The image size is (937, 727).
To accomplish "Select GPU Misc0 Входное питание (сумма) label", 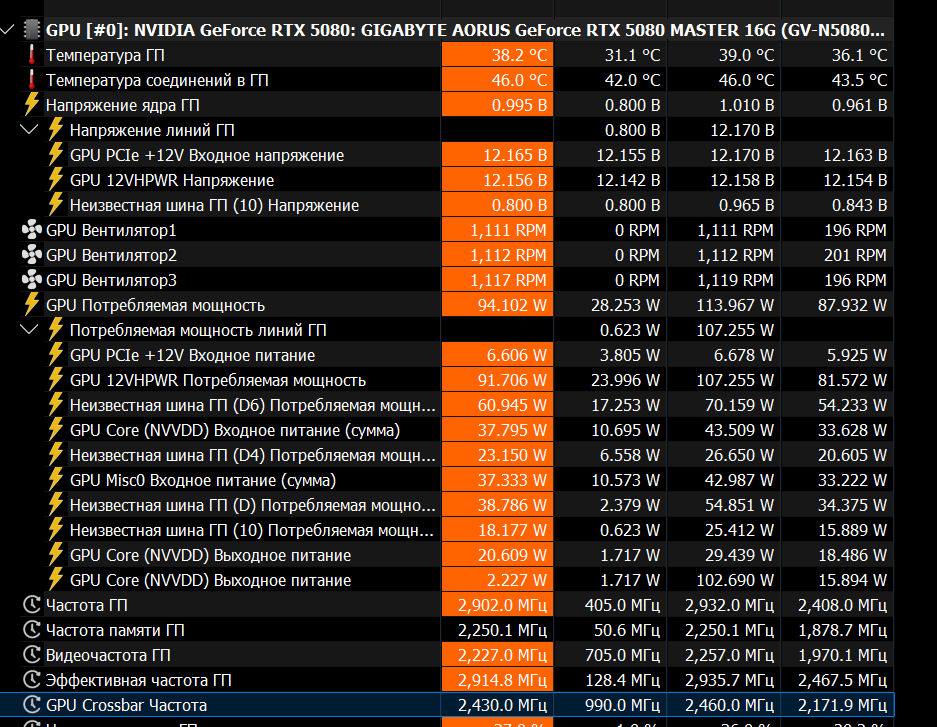I will [203, 480].
